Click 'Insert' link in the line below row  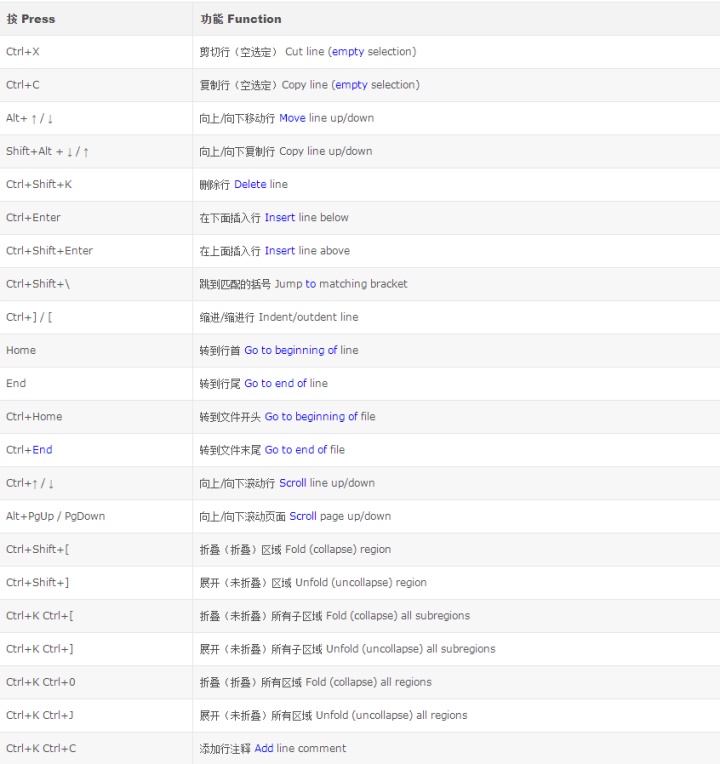click(x=280, y=217)
